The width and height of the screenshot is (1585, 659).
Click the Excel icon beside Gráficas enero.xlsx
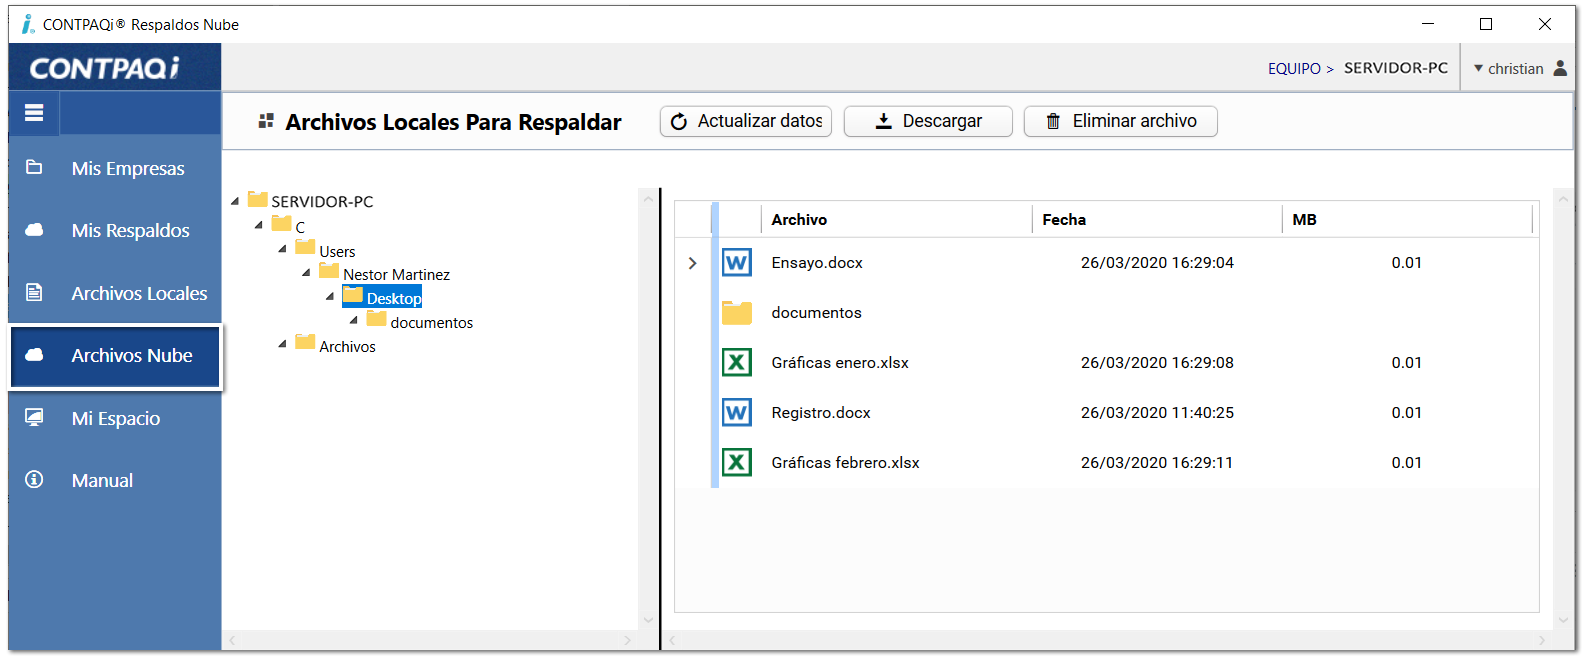point(736,363)
